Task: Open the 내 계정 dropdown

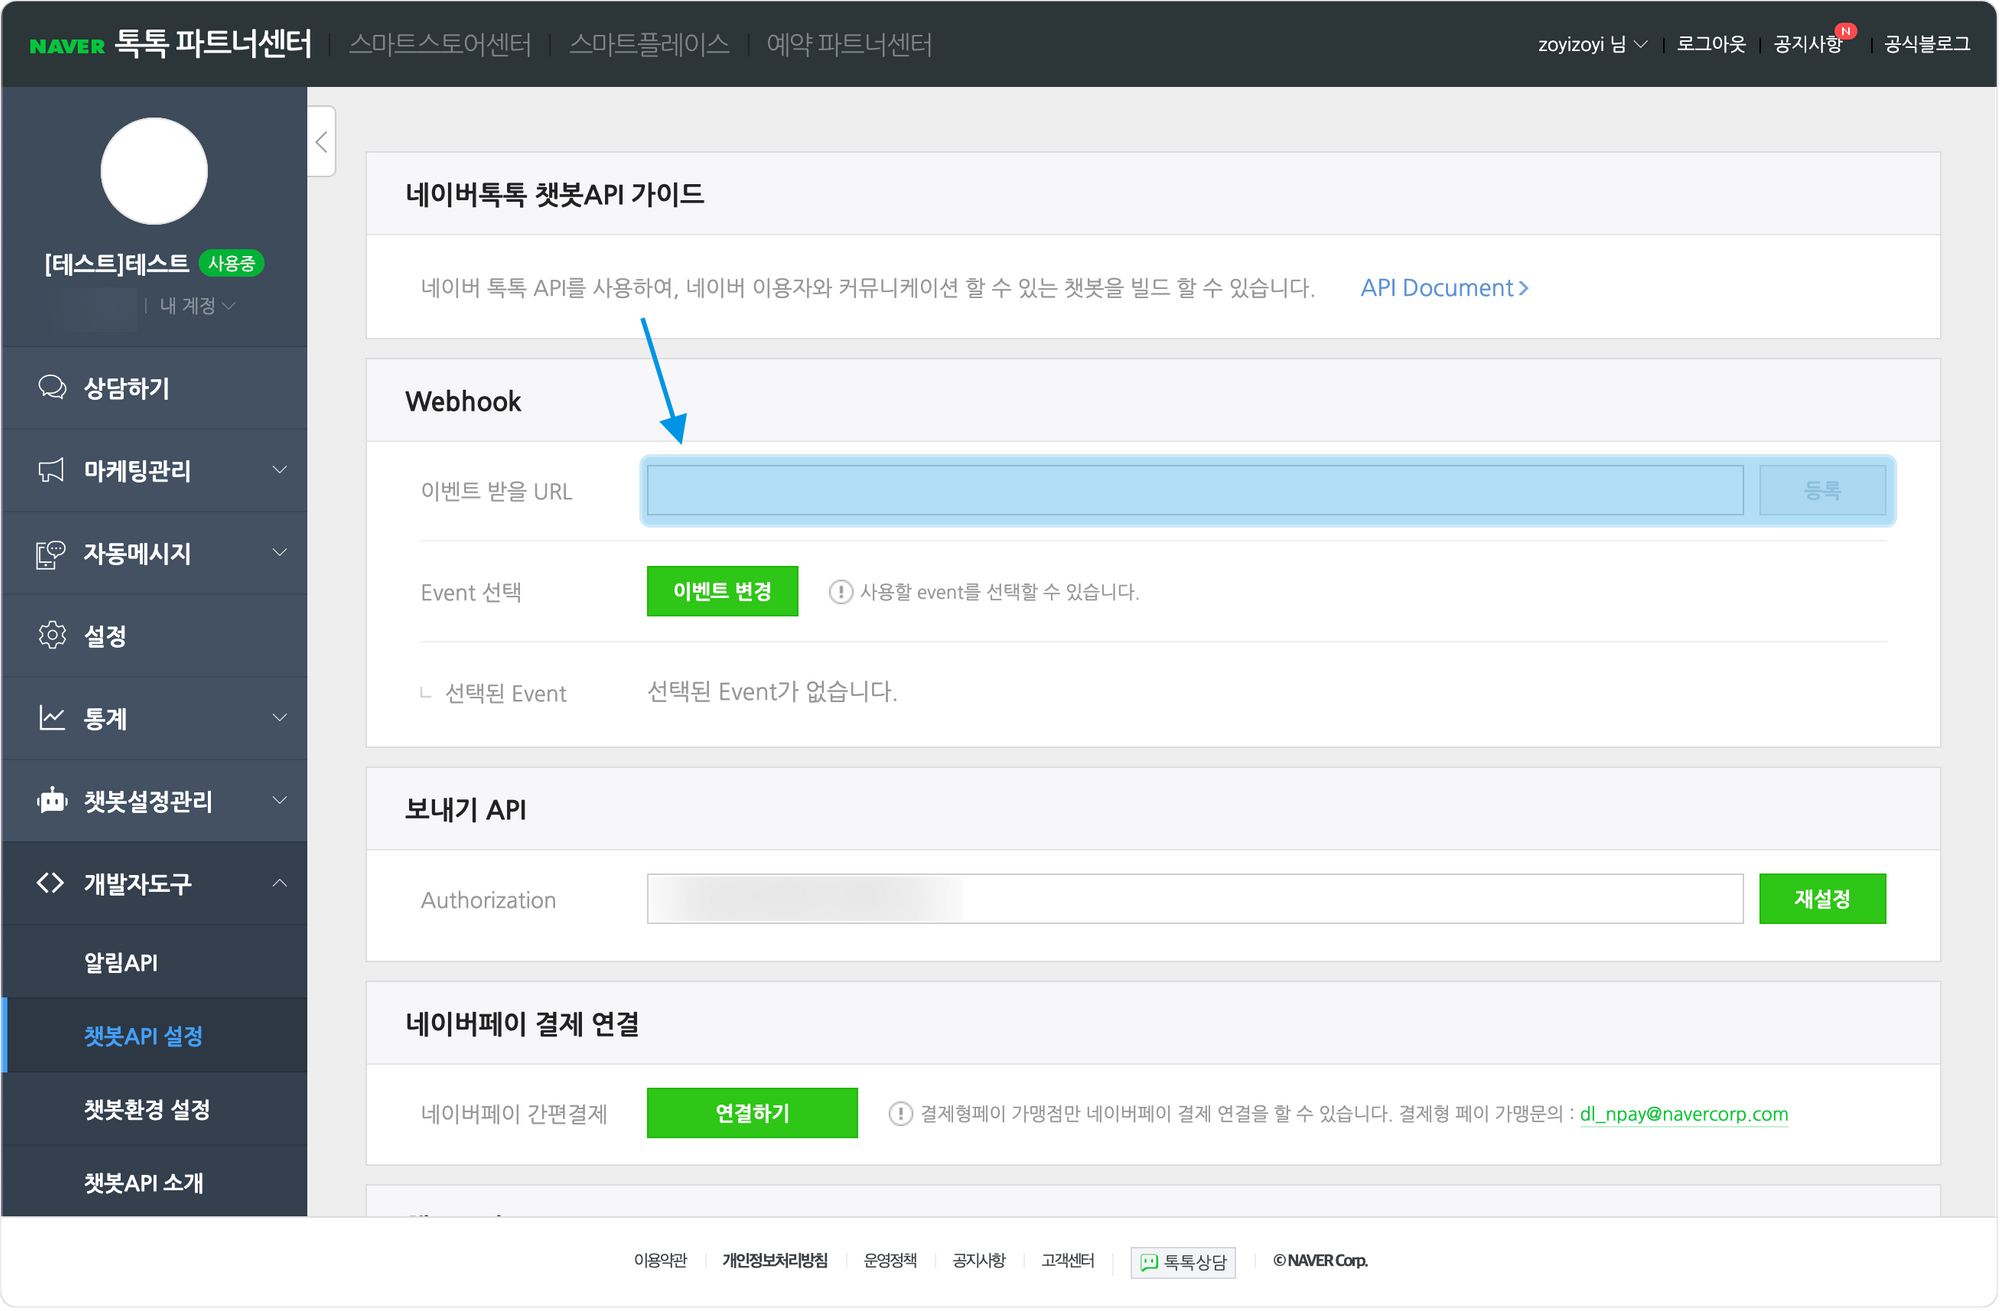Action: tap(197, 306)
